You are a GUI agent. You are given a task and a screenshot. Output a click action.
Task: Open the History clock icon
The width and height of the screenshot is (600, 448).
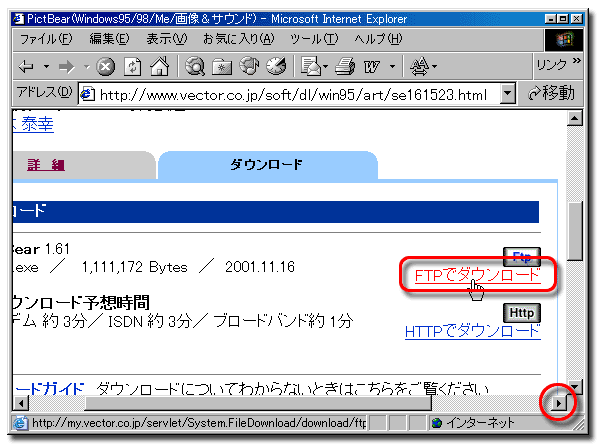(x=276, y=66)
